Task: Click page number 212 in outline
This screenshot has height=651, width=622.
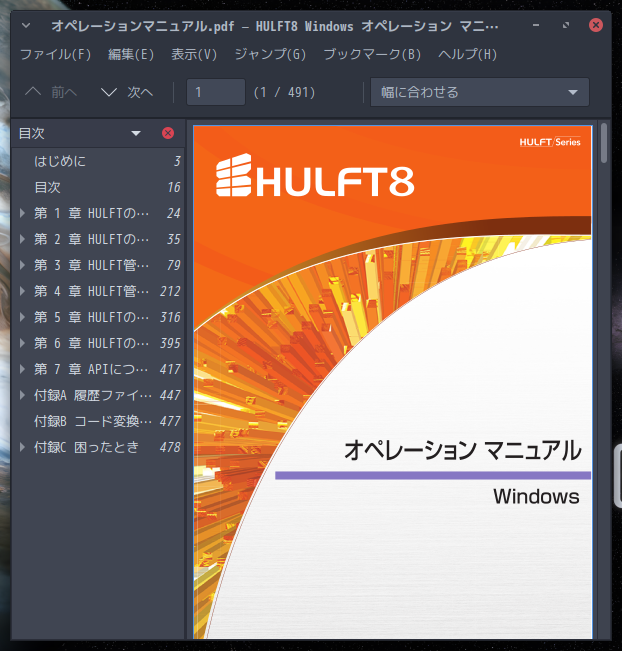Action: coord(170,291)
